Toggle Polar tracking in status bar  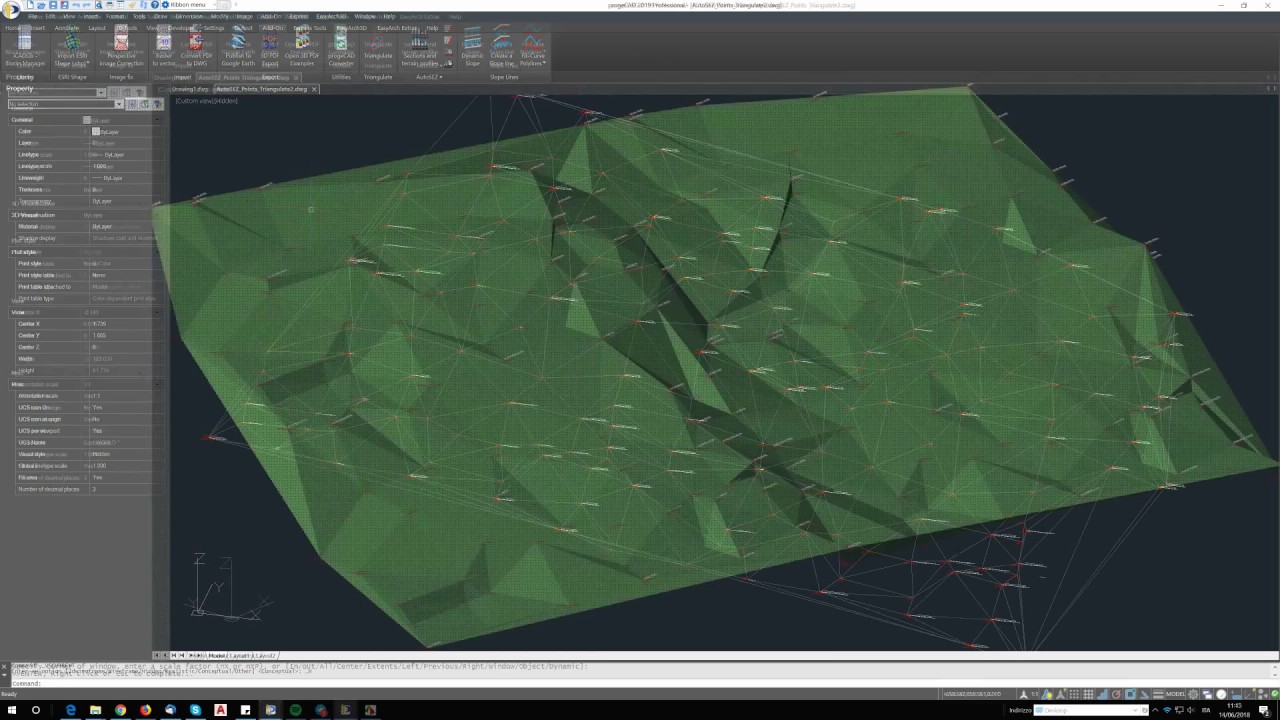[1115, 694]
